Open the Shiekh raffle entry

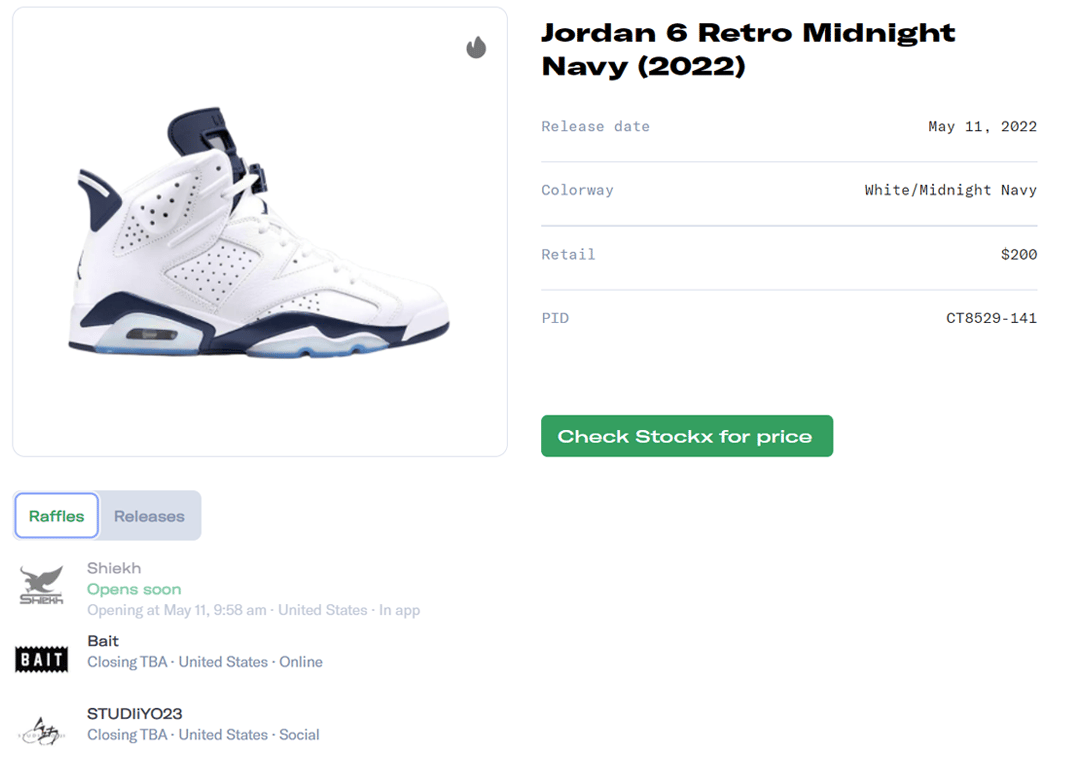pyautogui.click(x=114, y=568)
